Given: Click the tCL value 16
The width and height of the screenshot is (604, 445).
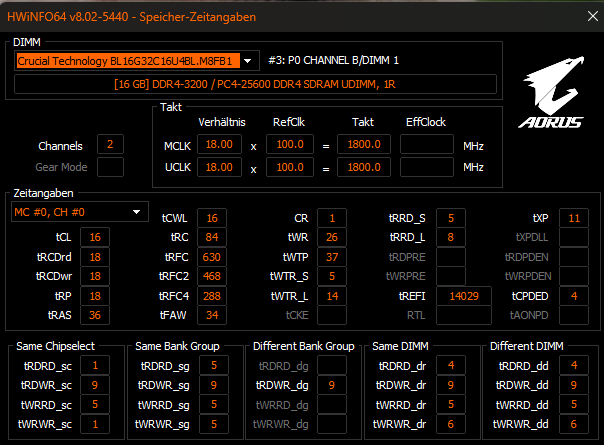Looking at the screenshot, I should point(95,237).
